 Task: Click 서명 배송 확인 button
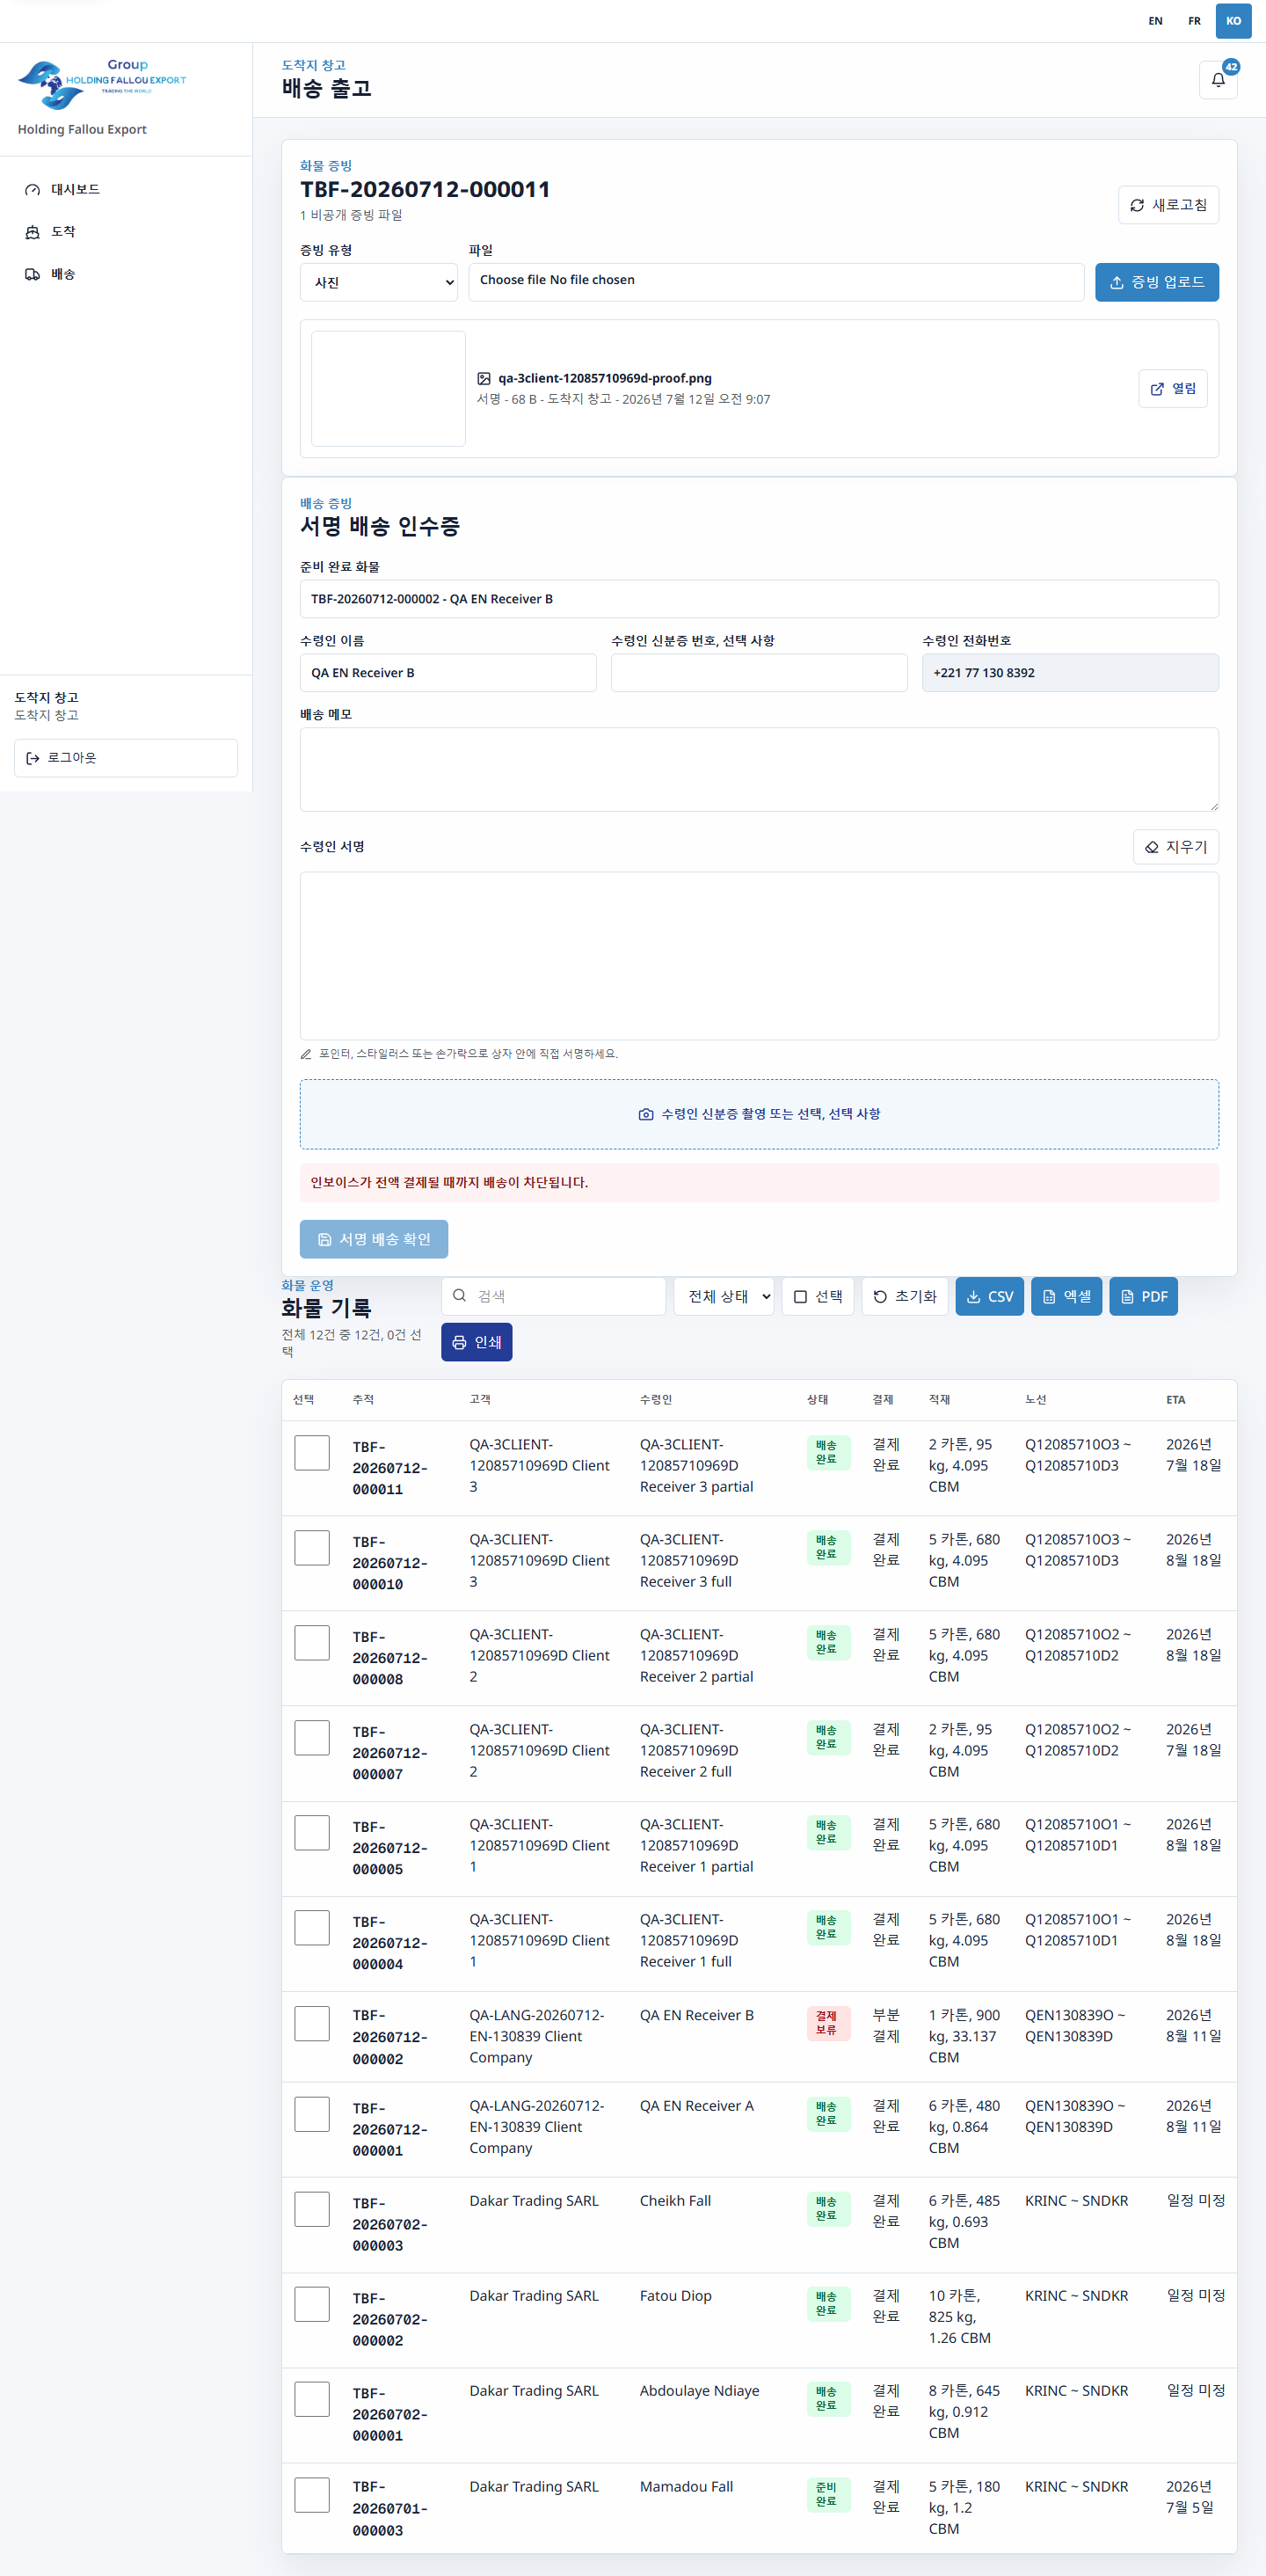pyautogui.click(x=374, y=1239)
